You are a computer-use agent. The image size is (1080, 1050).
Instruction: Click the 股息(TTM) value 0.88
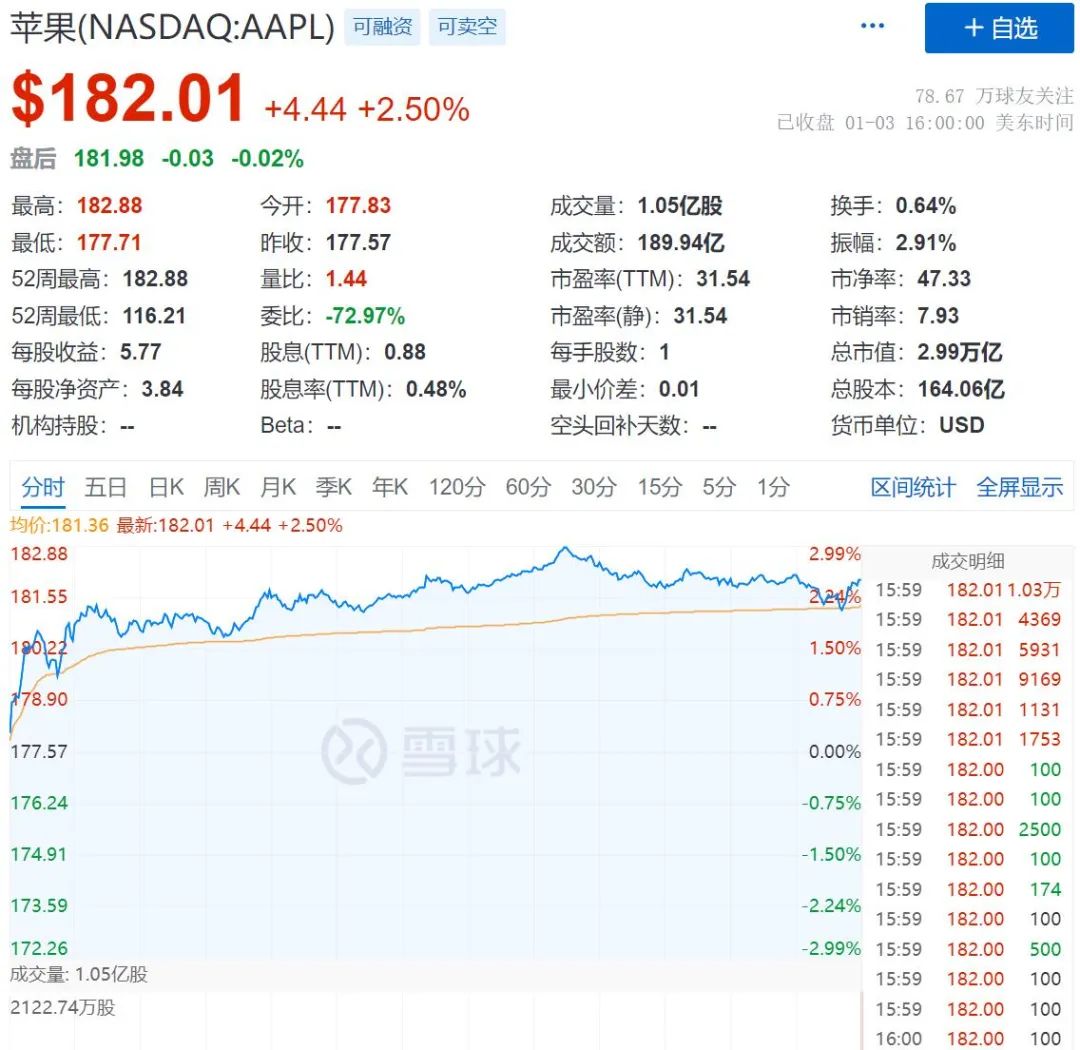(405, 352)
